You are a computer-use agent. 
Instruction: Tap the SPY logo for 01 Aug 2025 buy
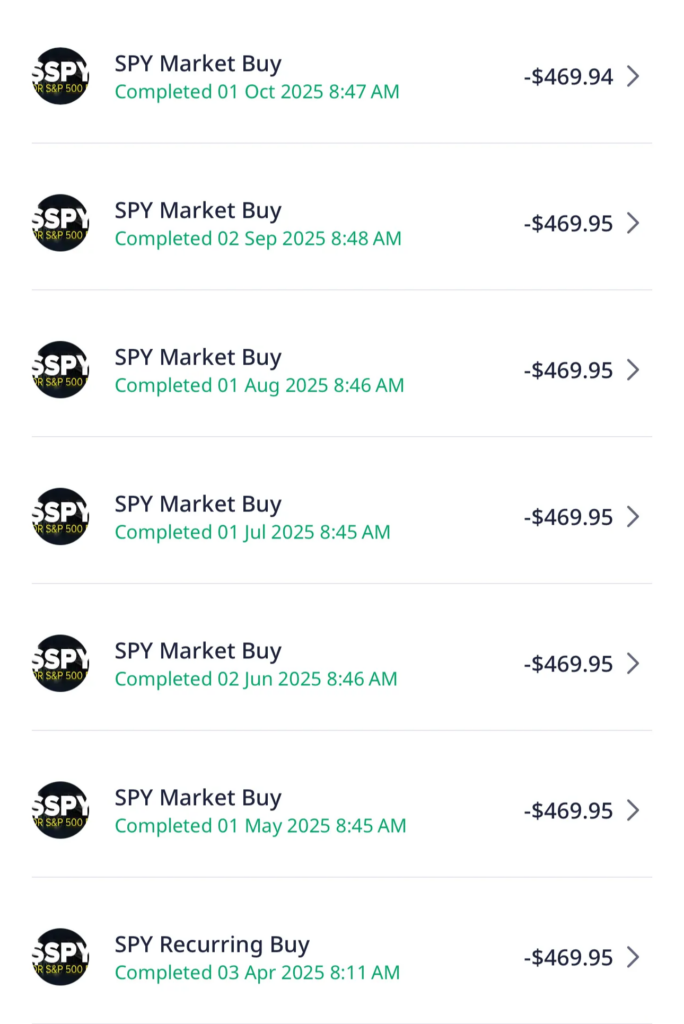point(61,370)
